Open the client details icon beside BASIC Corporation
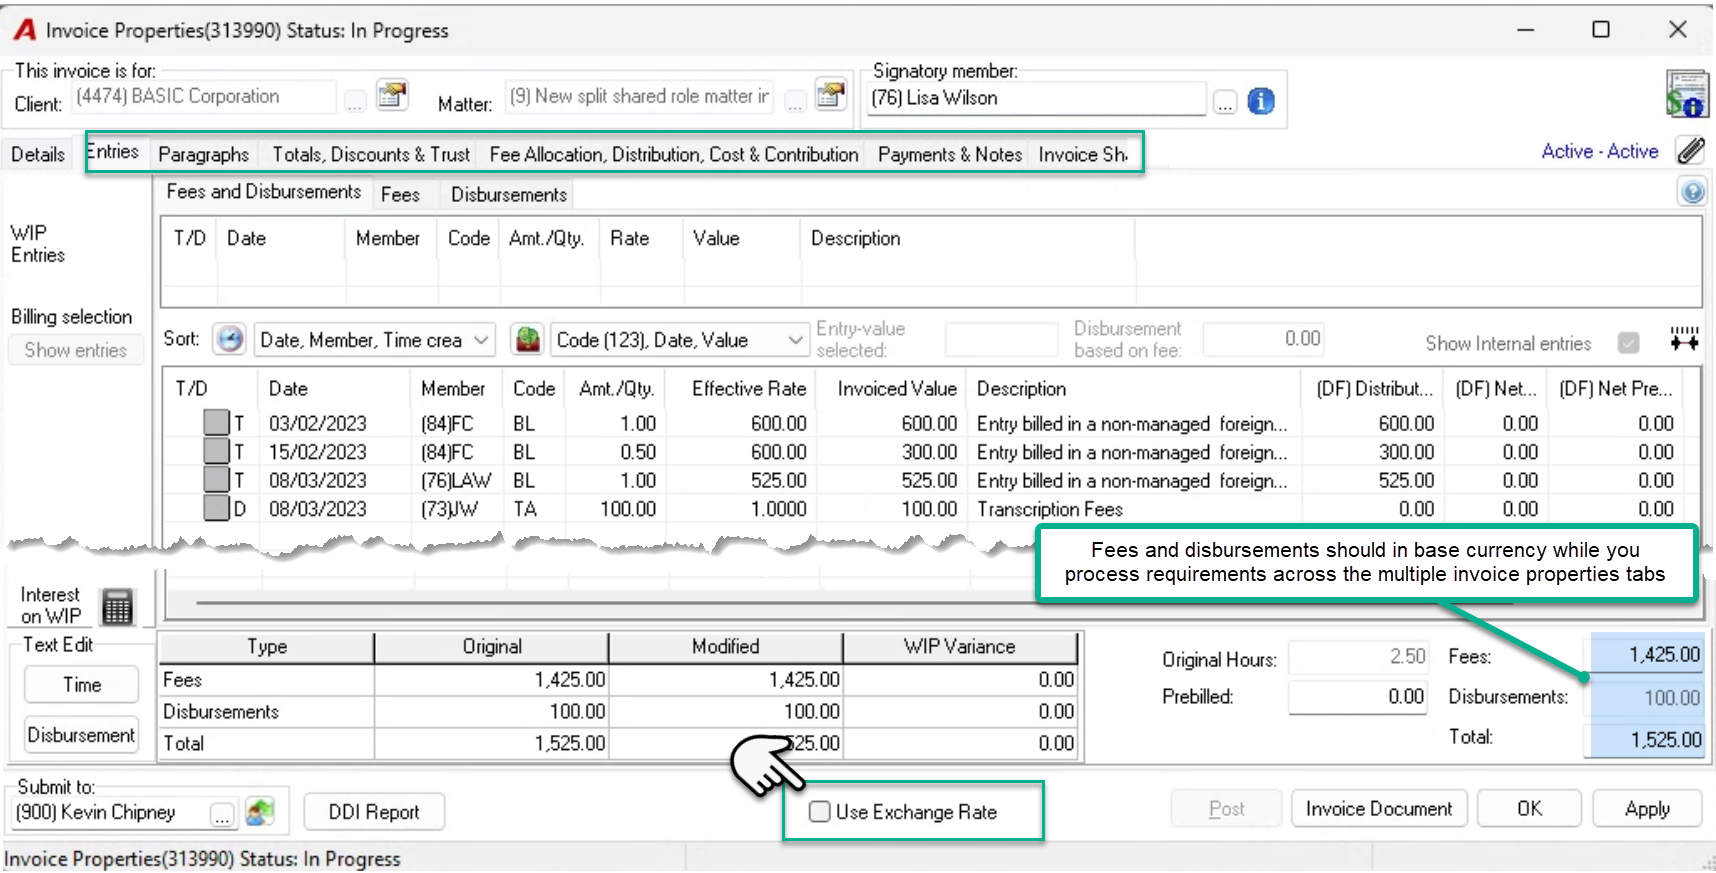This screenshot has height=873, width=1716. 392,96
